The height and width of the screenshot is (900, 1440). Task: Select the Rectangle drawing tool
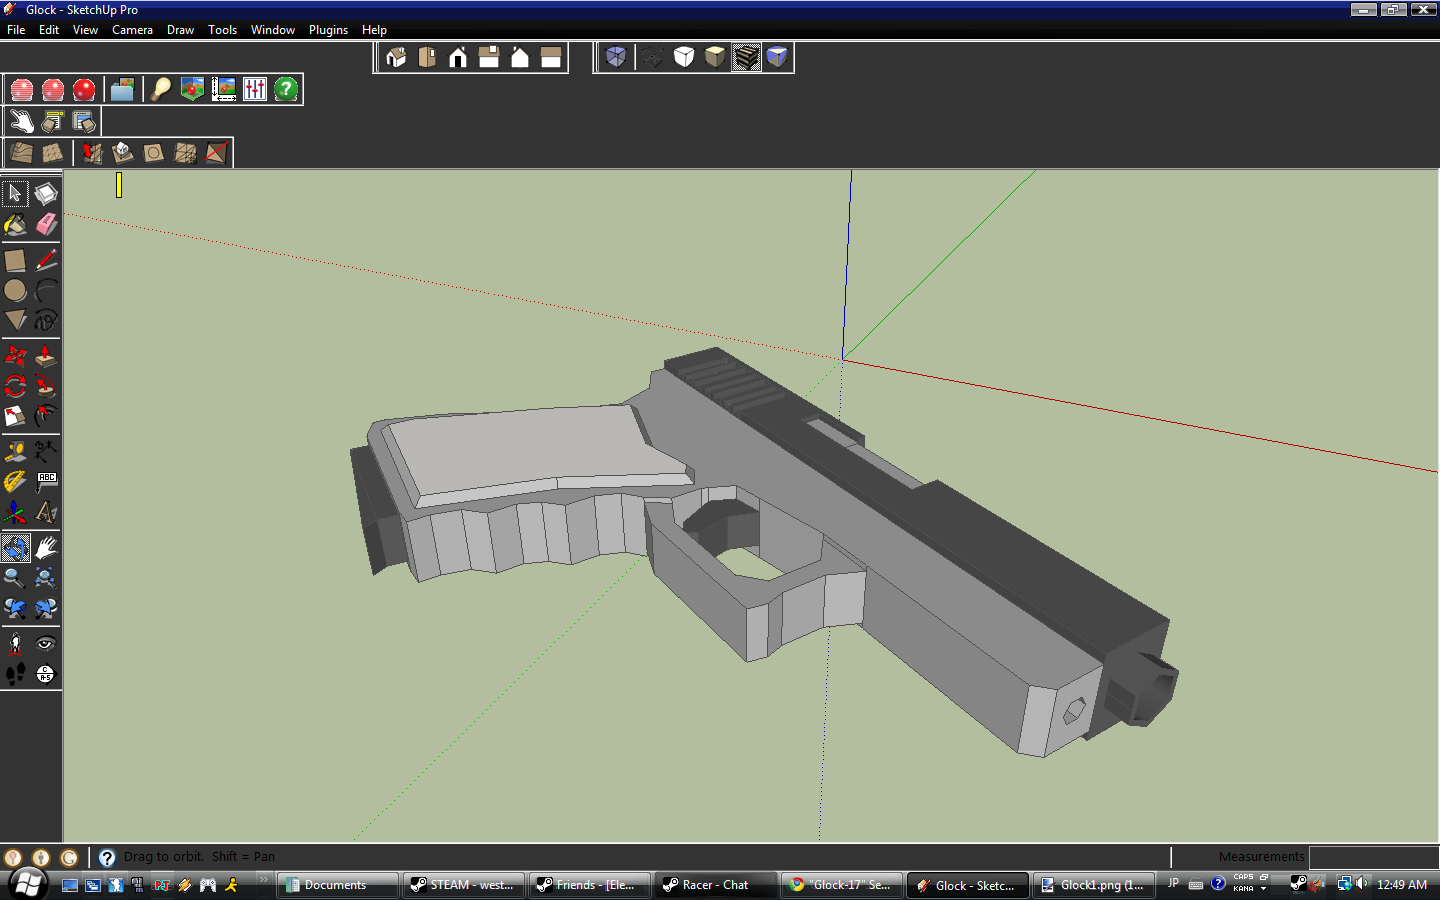coord(15,260)
